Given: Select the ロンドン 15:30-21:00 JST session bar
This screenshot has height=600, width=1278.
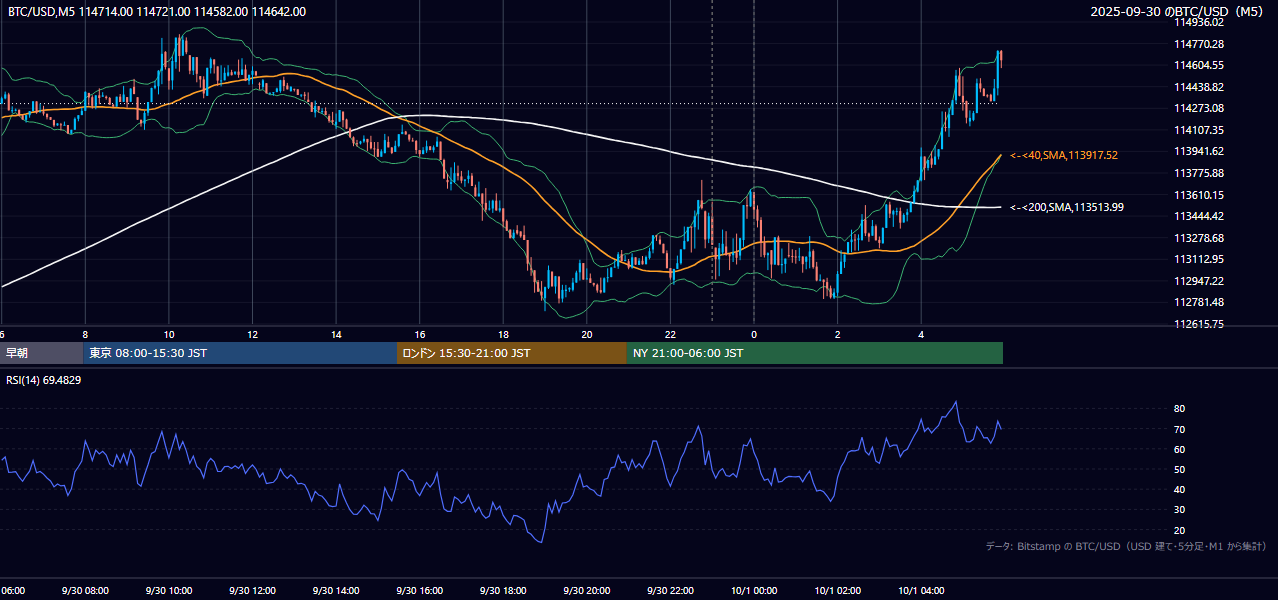Looking at the screenshot, I should [512, 353].
